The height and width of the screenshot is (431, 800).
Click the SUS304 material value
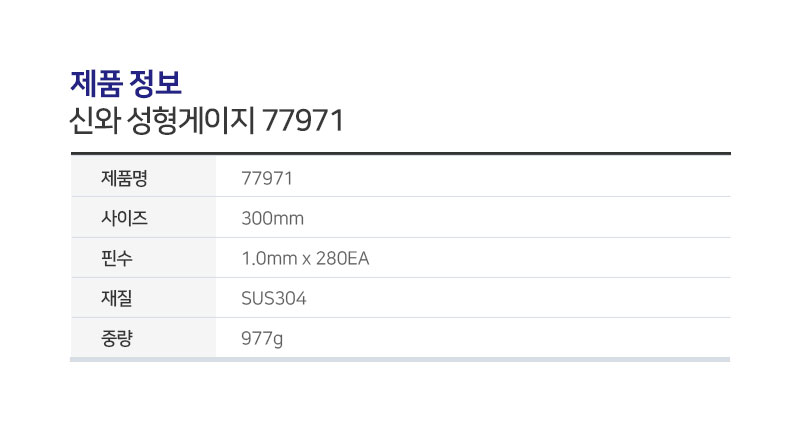click(273, 298)
